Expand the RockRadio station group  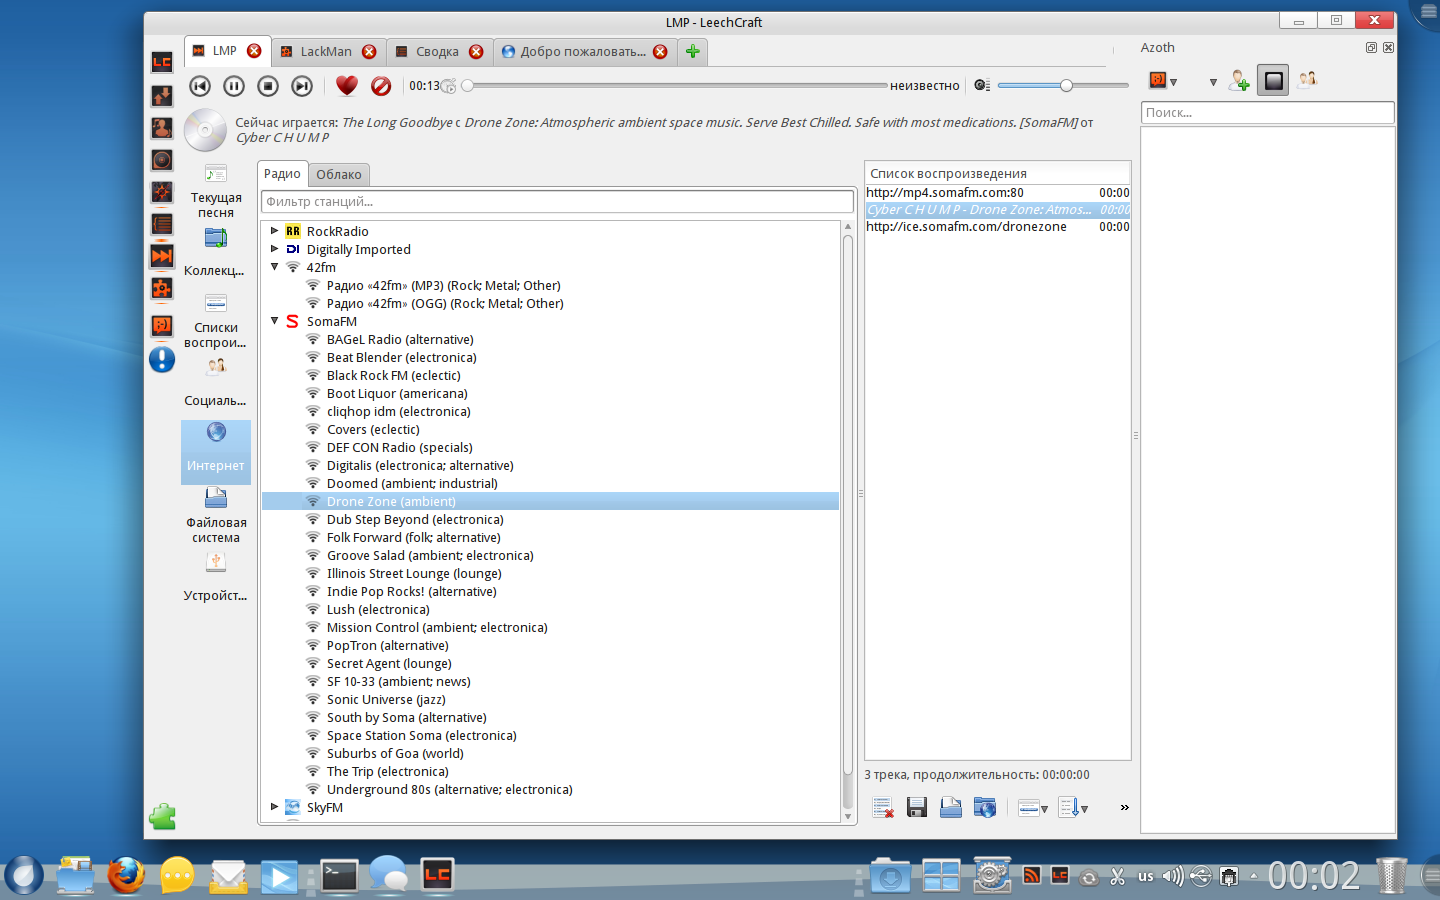pos(274,231)
